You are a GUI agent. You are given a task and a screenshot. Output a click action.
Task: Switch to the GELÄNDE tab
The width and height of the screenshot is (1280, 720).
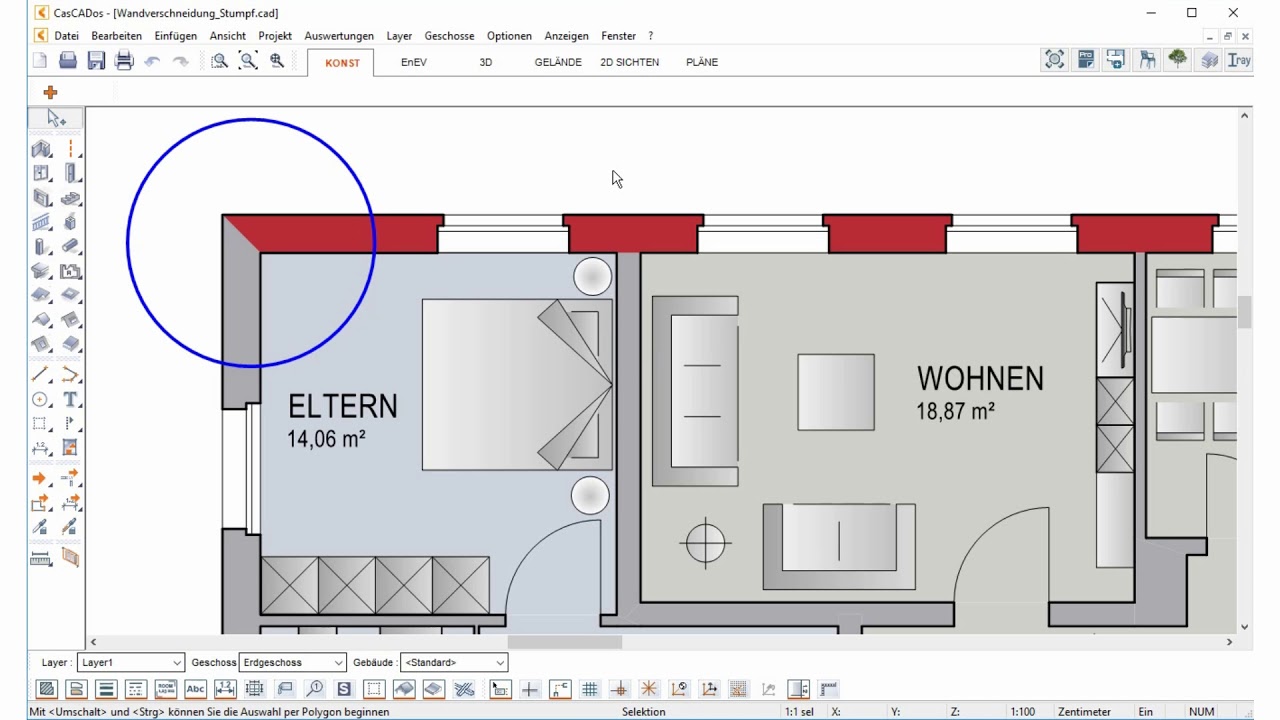pyautogui.click(x=558, y=62)
